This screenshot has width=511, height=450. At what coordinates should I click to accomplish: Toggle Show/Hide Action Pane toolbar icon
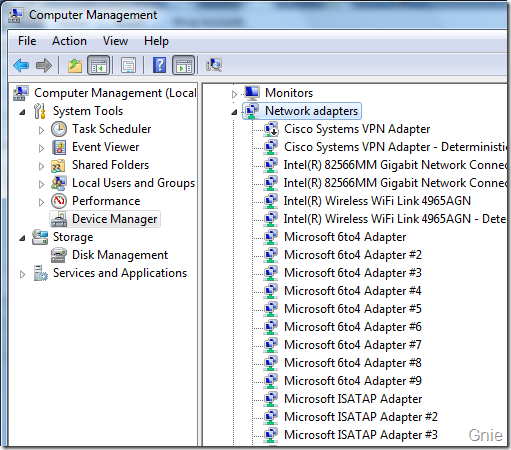tap(184, 65)
